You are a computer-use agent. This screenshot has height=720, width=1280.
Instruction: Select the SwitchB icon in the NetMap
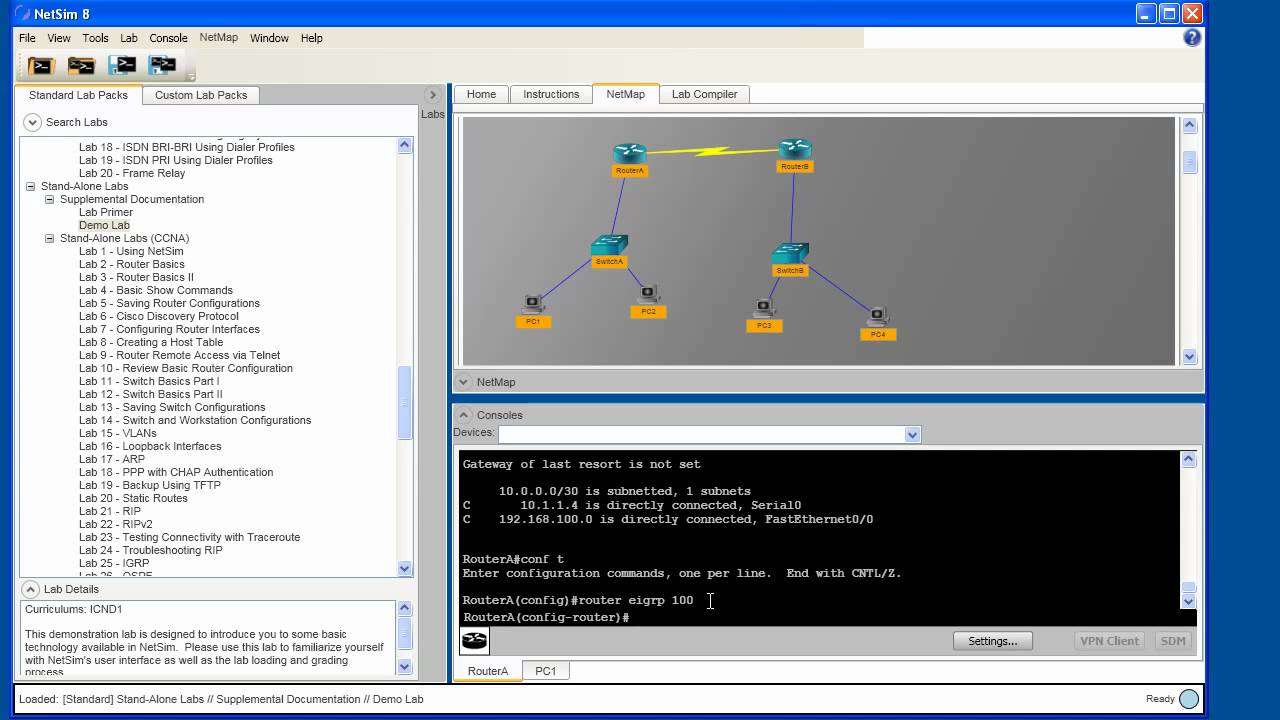tap(790, 253)
